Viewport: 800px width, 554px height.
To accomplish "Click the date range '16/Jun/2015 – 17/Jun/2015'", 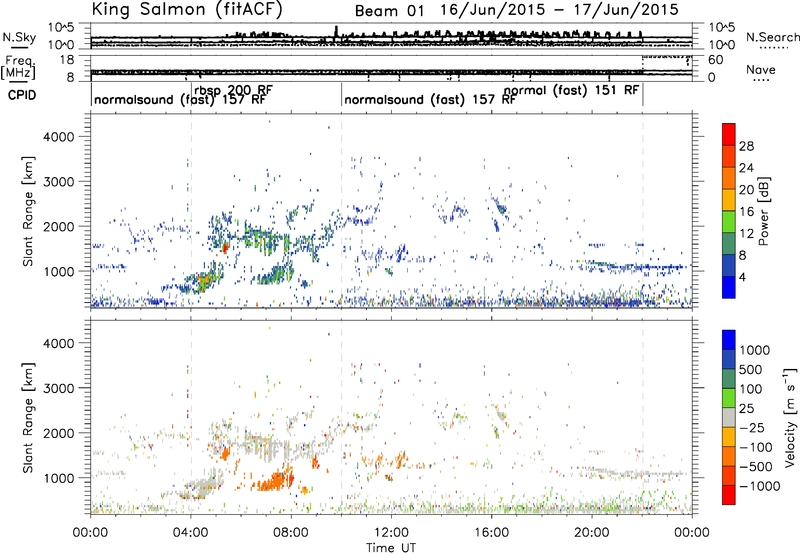I will pos(559,10).
